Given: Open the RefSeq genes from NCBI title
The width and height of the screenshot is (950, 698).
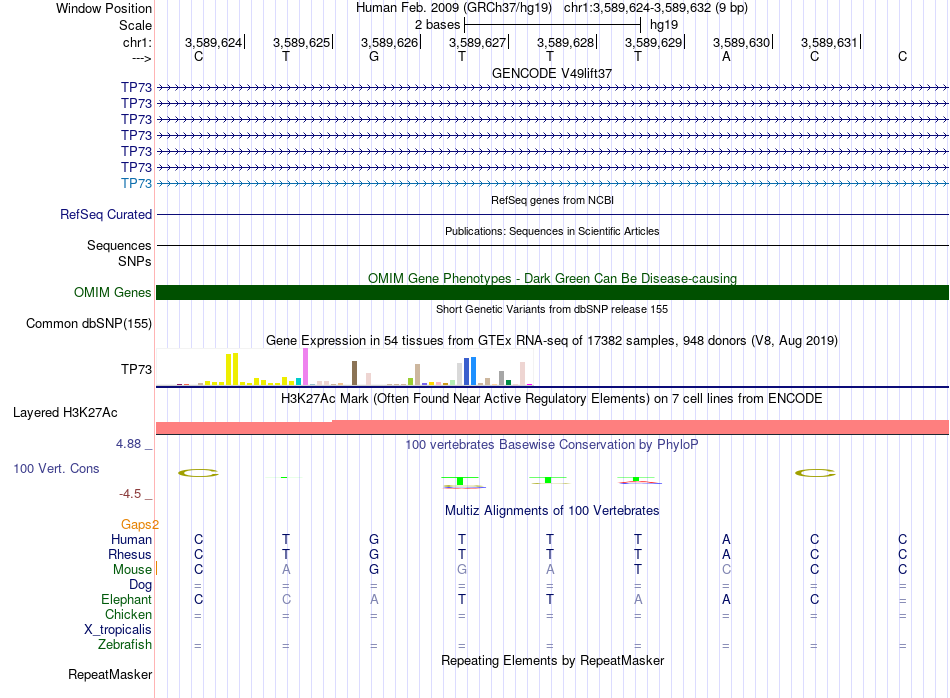Looking at the screenshot, I should 552,200.
